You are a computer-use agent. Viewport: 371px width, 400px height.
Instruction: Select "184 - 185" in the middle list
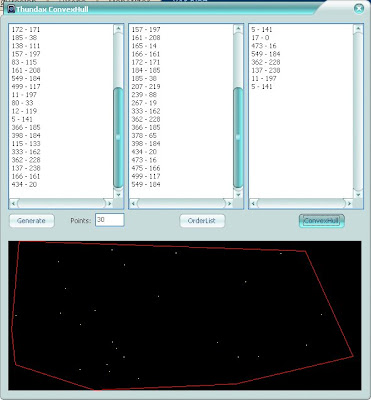click(146, 70)
